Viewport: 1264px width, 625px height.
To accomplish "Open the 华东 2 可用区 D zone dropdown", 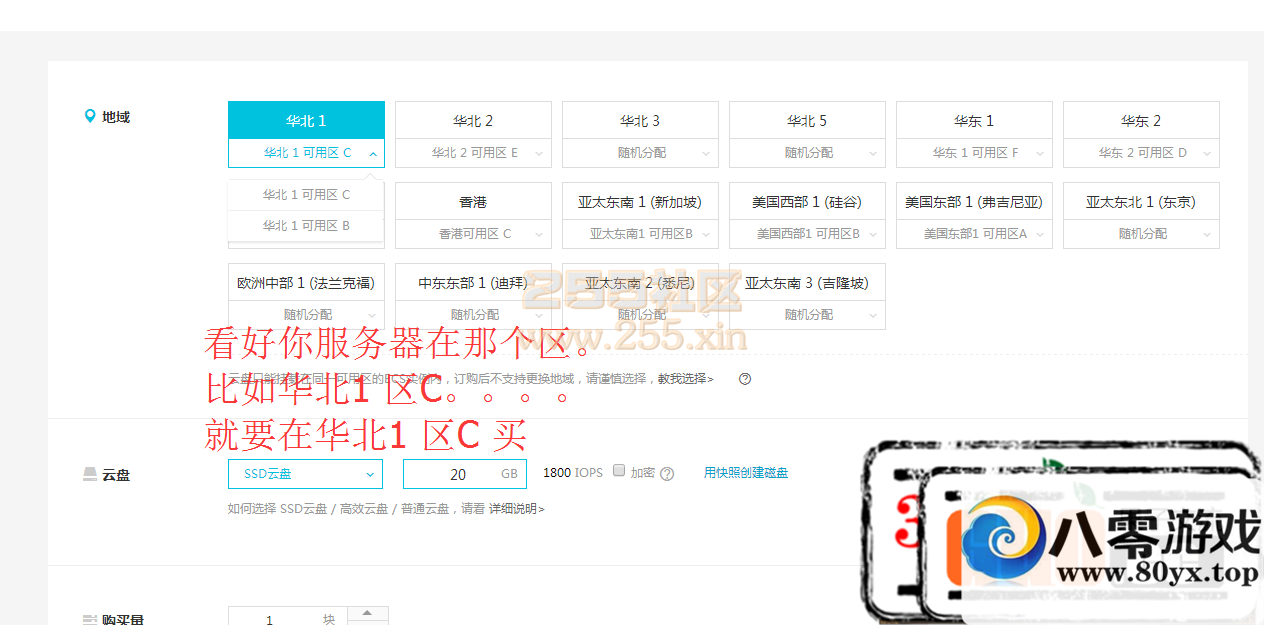I will tap(1141, 153).
